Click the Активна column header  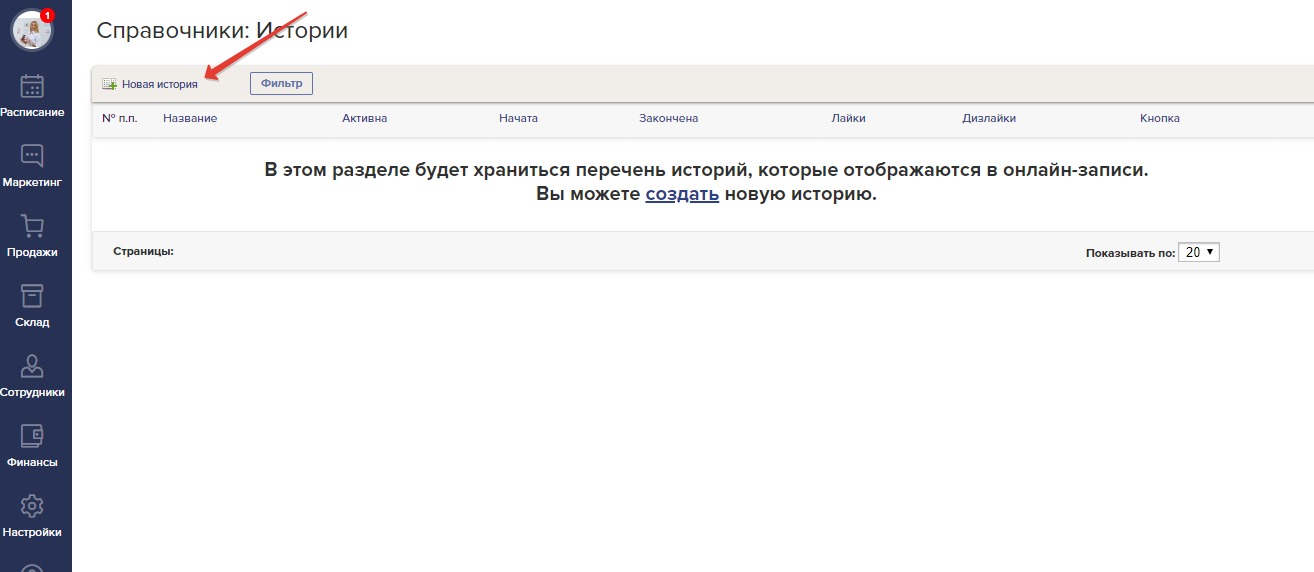[x=364, y=118]
